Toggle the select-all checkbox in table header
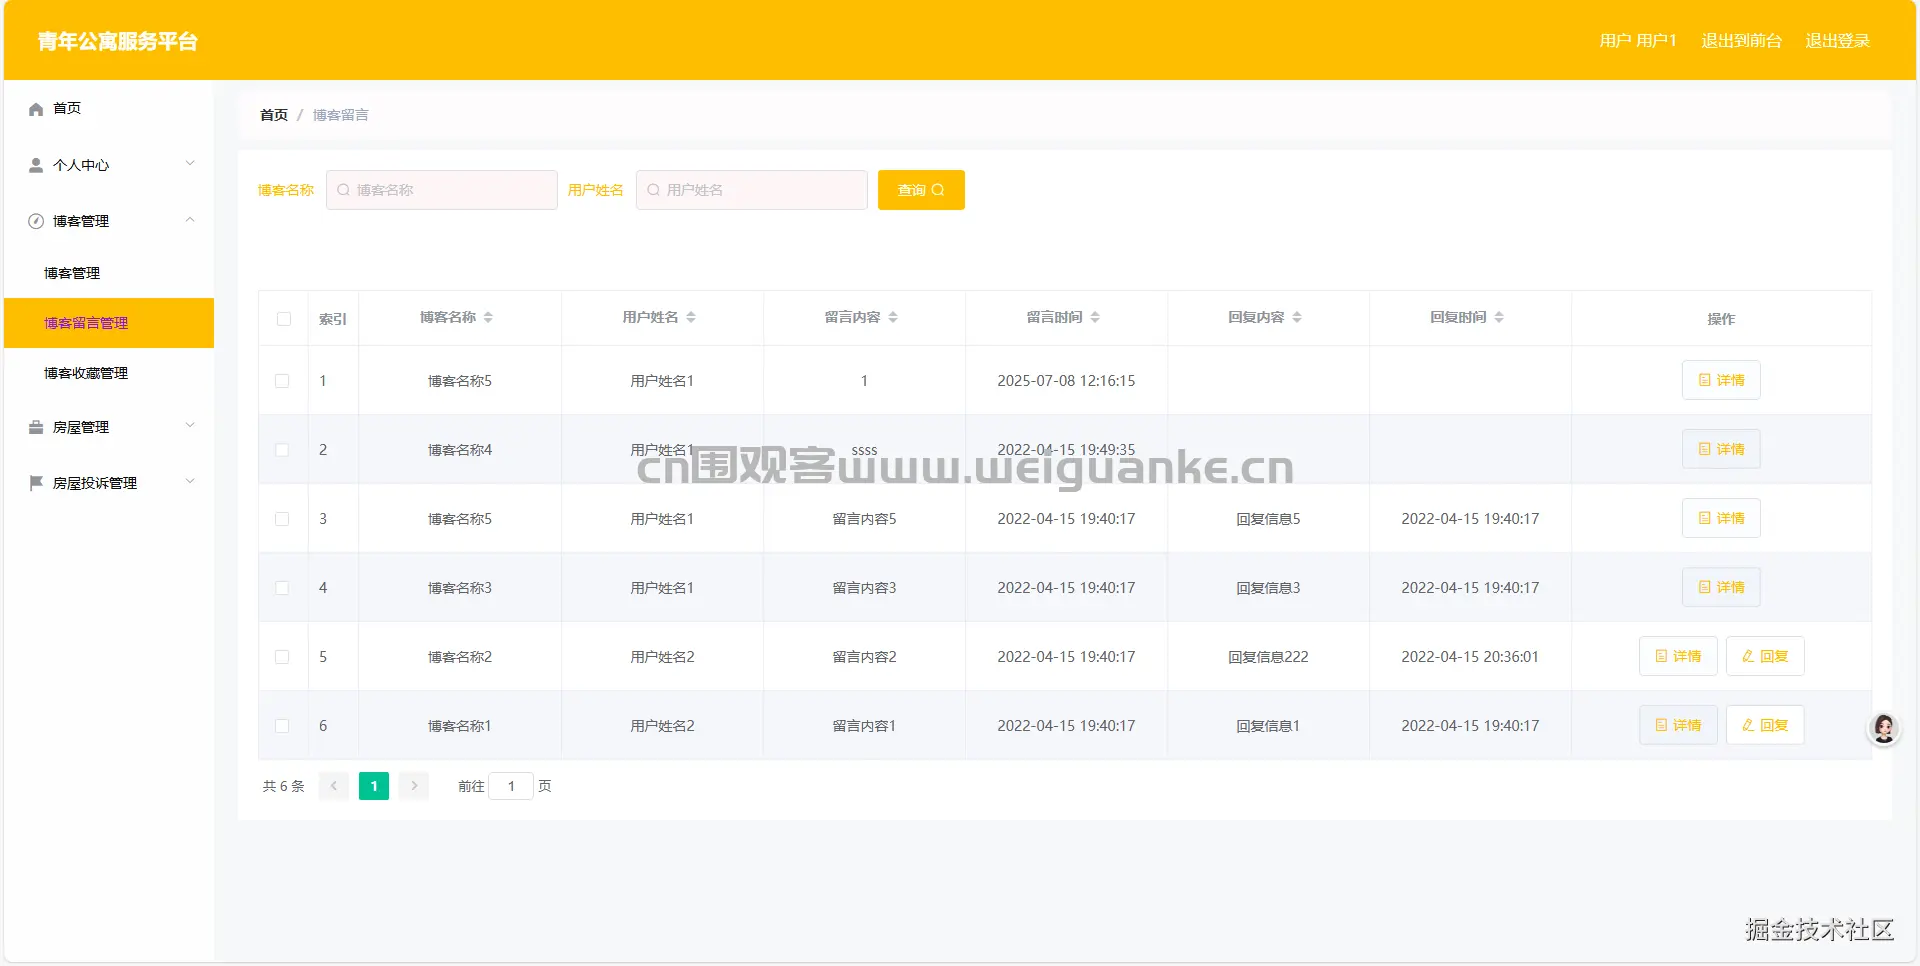This screenshot has height=966, width=1920. point(284,319)
